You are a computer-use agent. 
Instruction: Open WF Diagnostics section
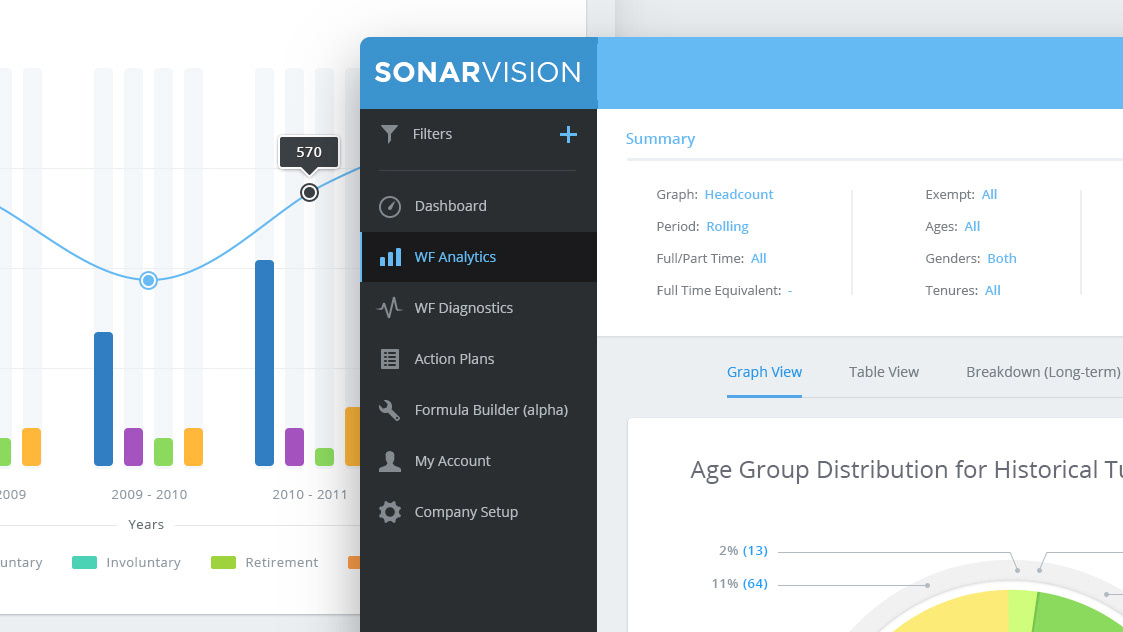pos(478,308)
